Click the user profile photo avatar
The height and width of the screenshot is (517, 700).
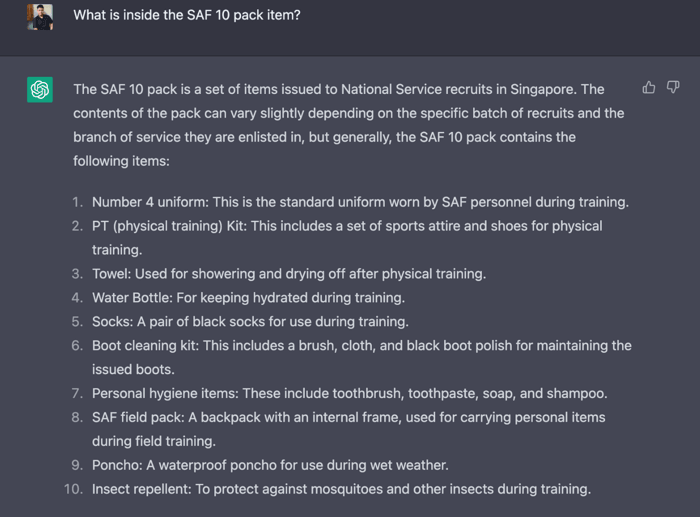point(40,16)
